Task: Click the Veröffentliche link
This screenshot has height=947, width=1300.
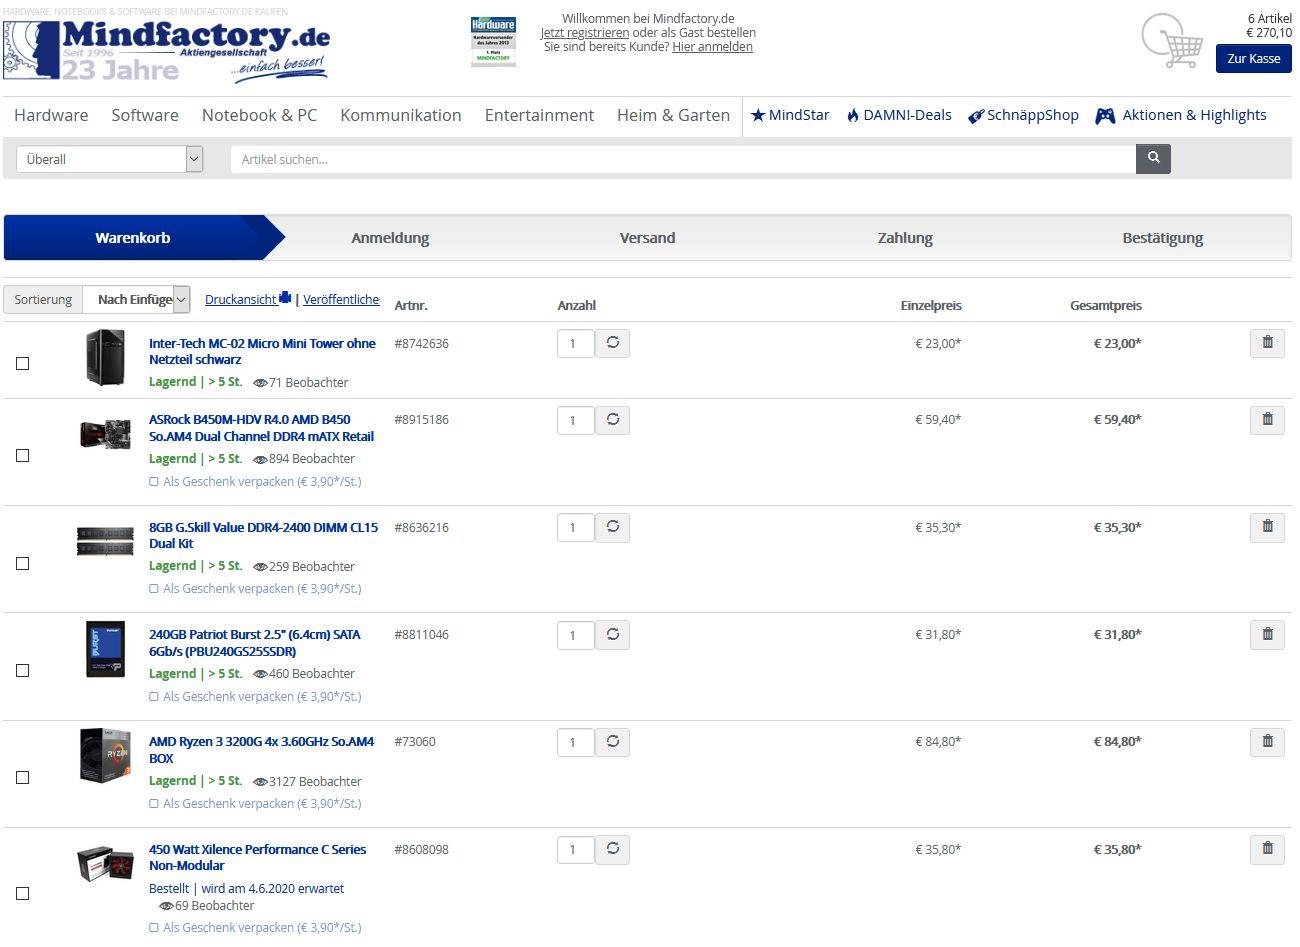Action: click(341, 299)
